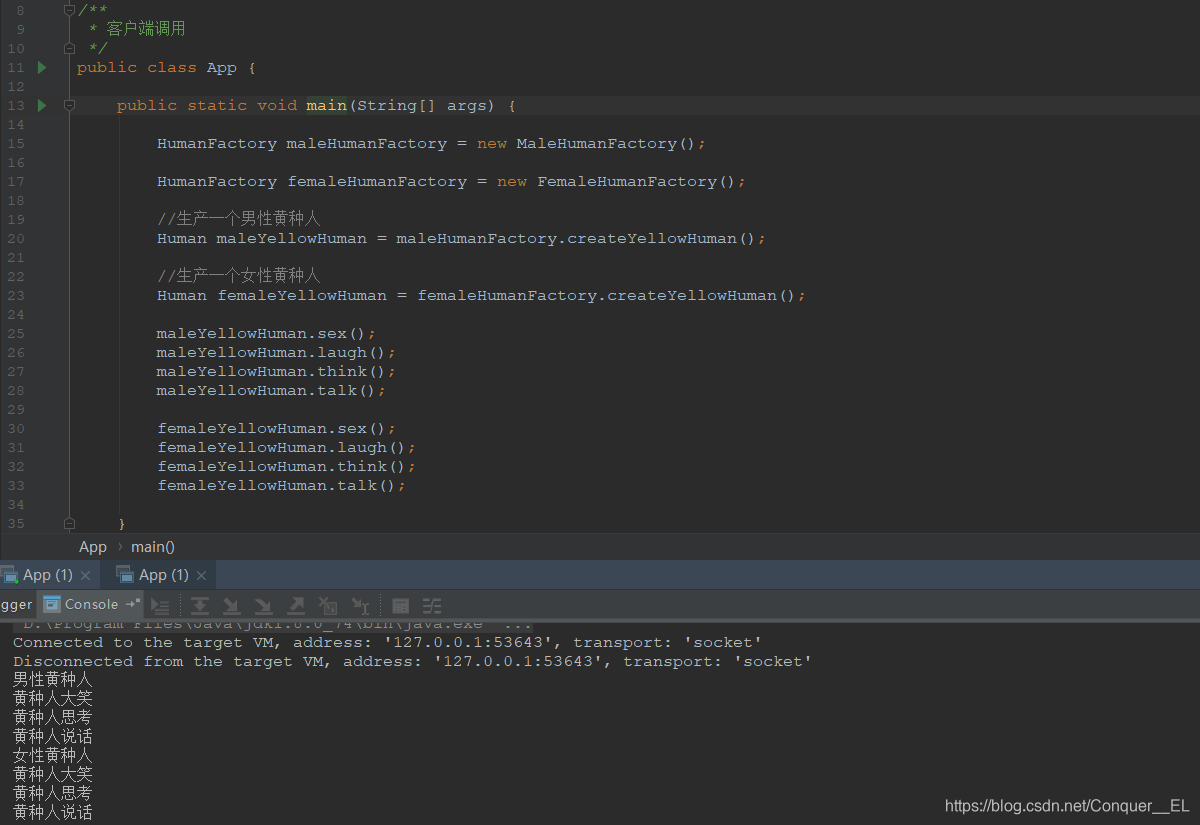
Task: Close the second App (1) debug tab
Action: pos(202,575)
